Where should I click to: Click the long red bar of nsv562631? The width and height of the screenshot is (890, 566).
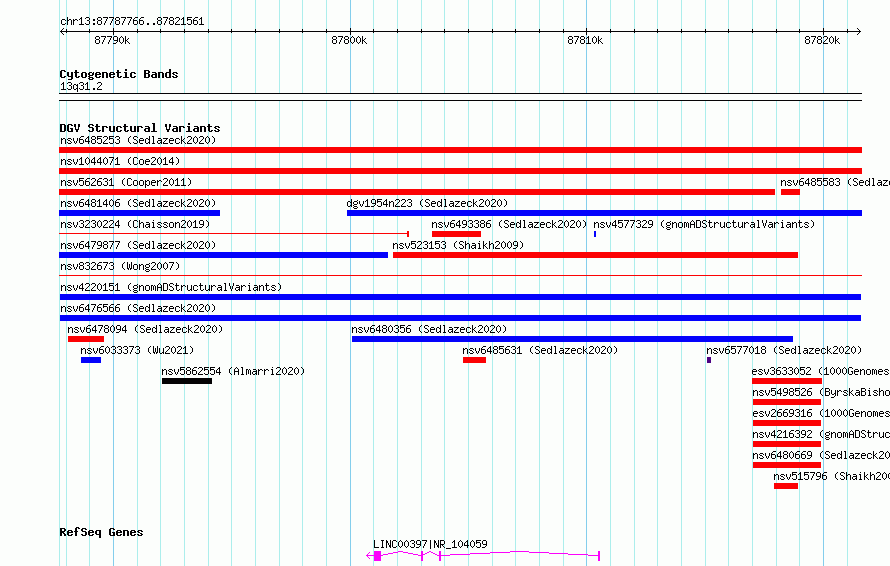(x=417, y=192)
